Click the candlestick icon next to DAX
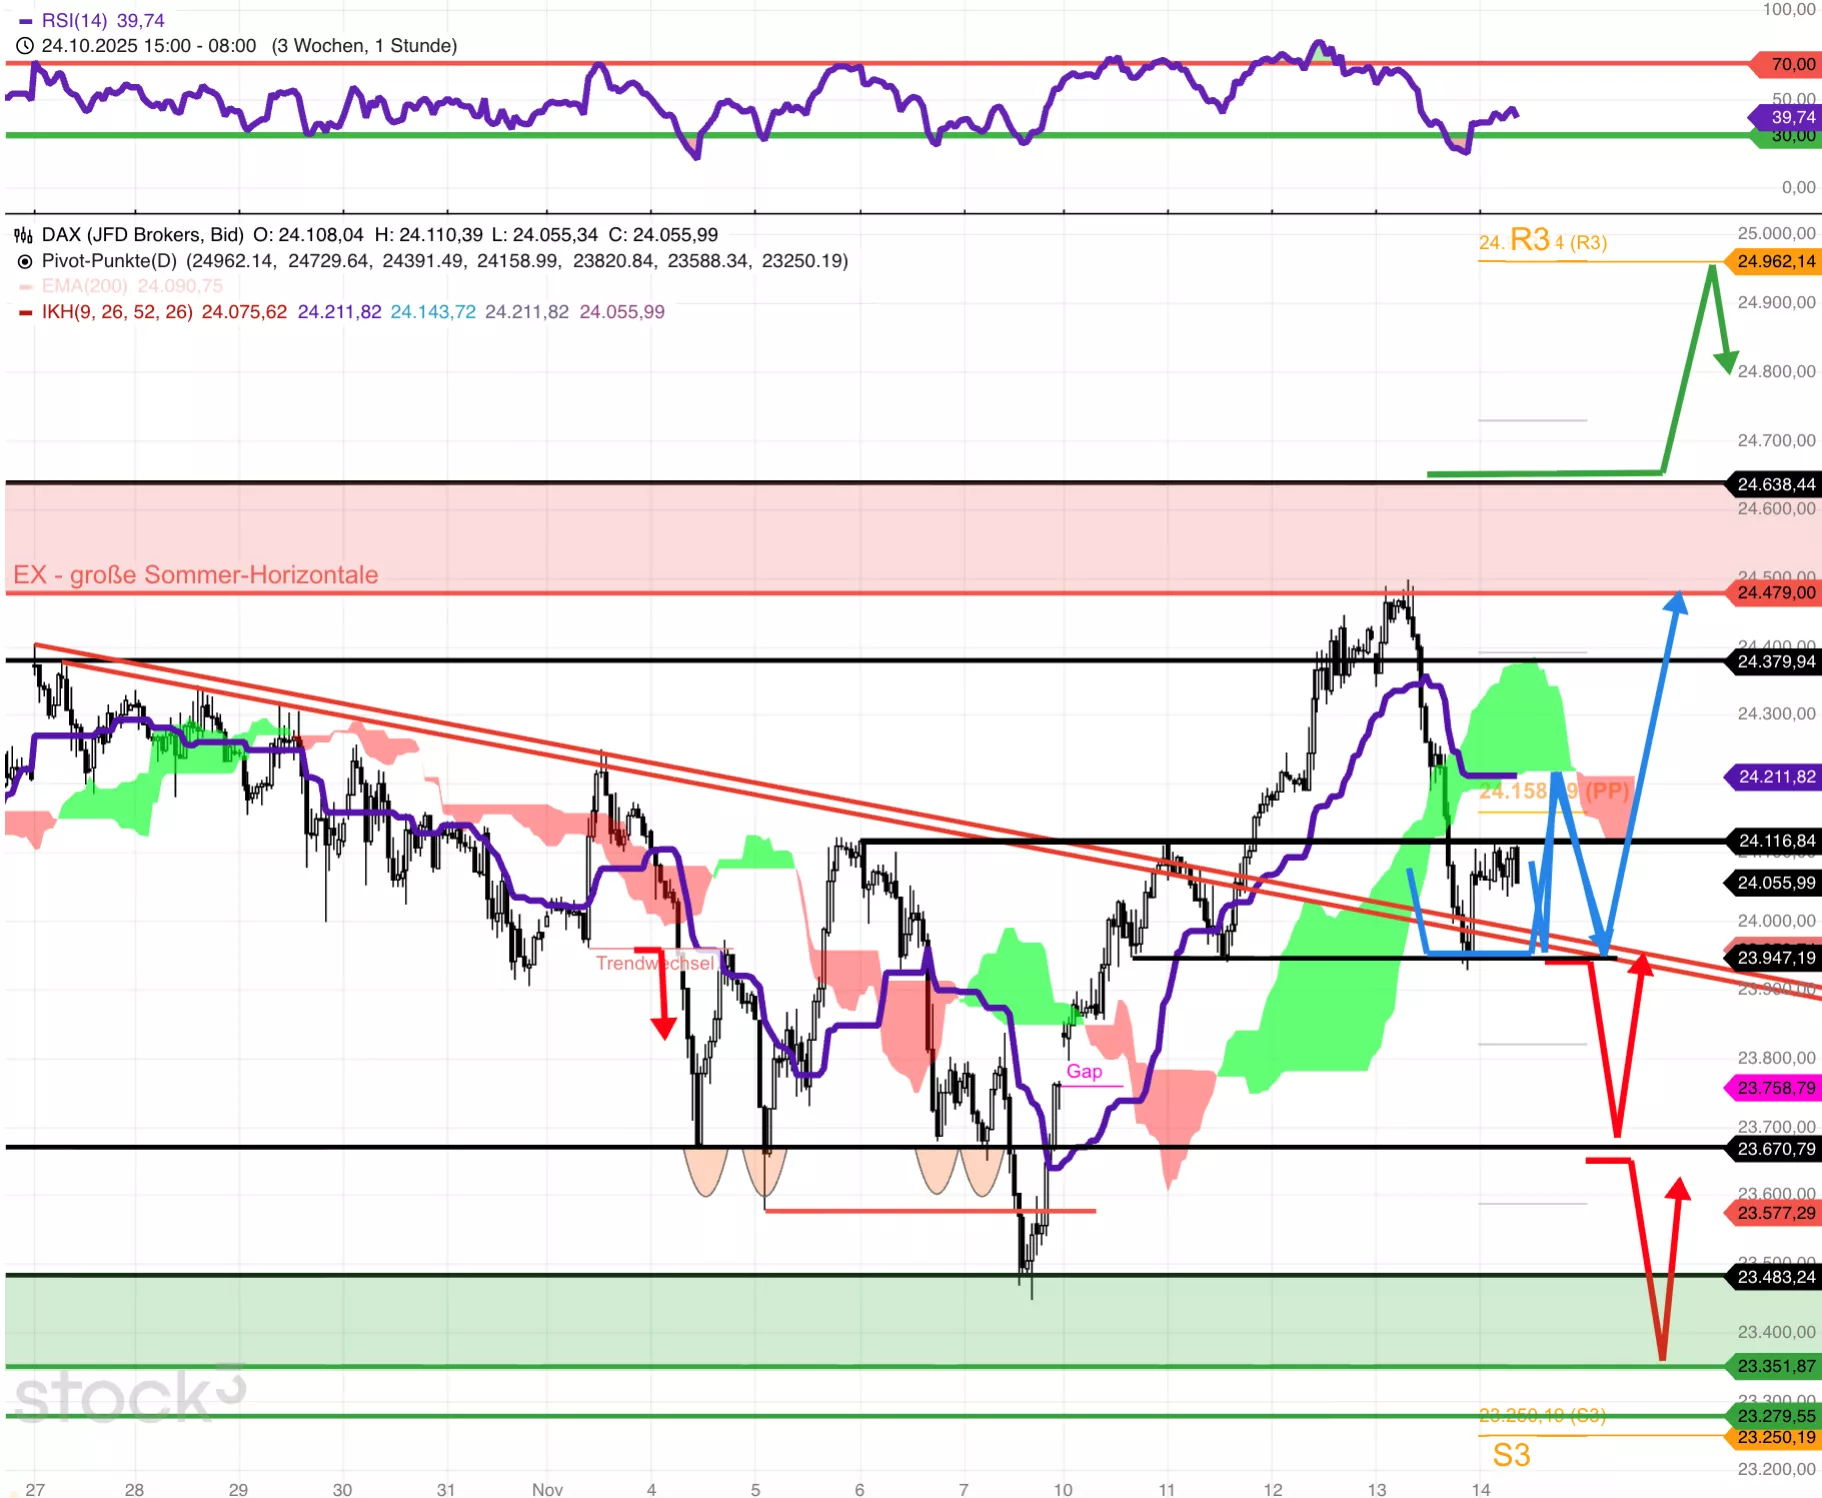This screenshot has height=1498, width=1822. click(23, 235)
